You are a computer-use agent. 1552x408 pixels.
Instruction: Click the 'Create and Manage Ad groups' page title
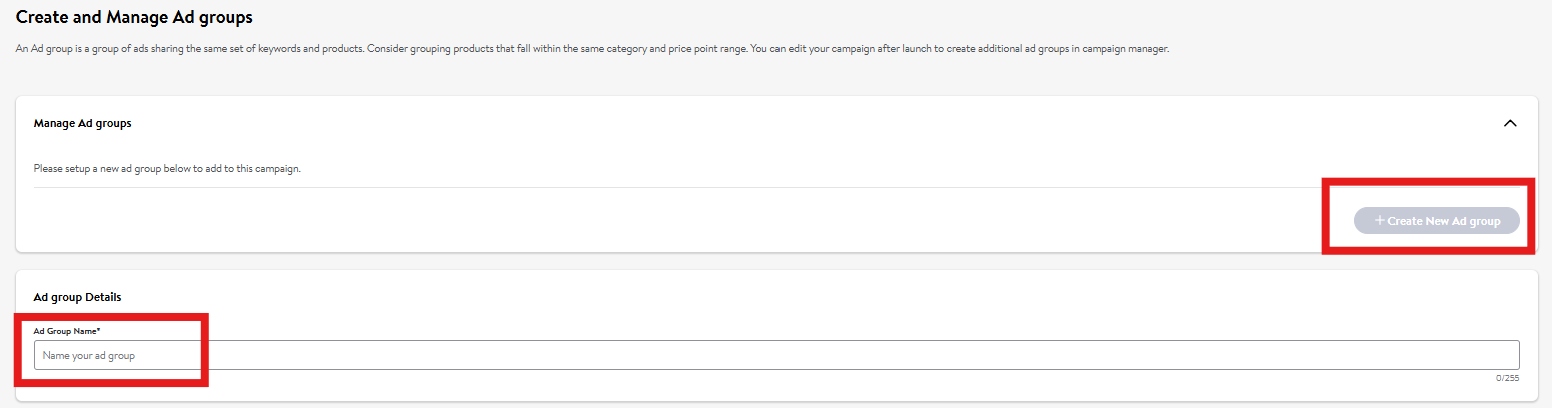[x=134, y=17]
